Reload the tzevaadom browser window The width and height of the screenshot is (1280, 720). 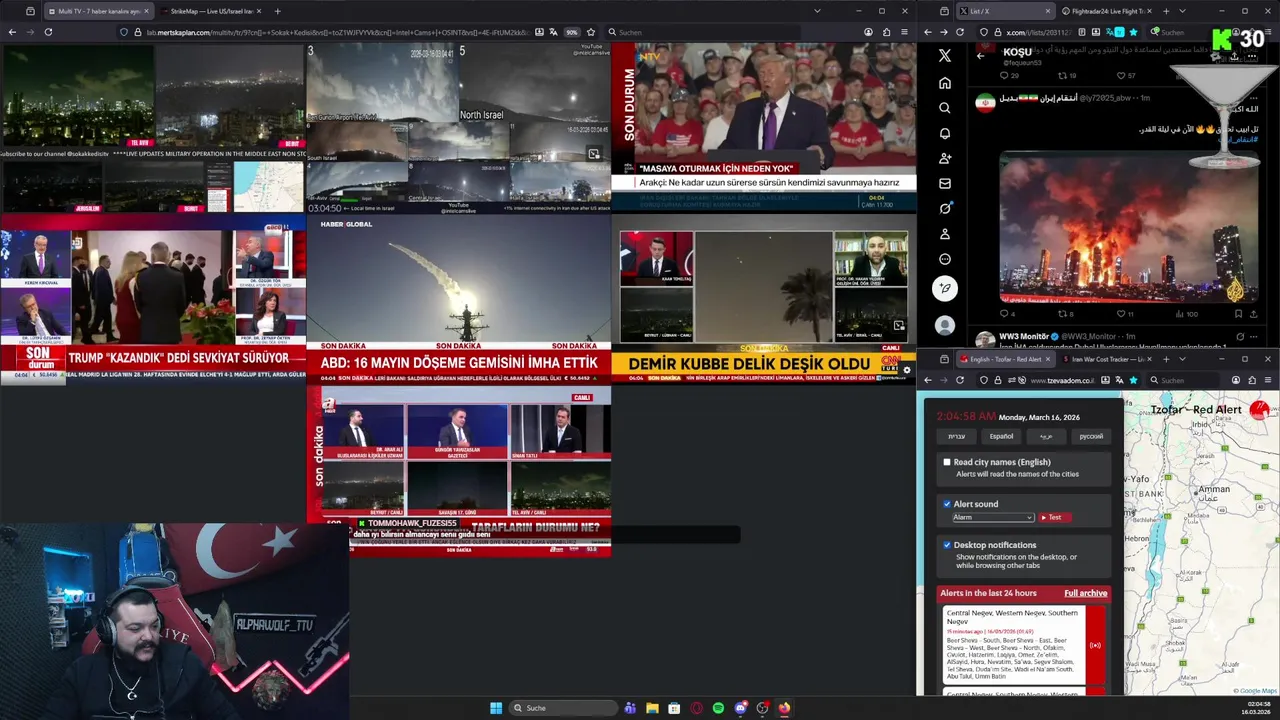pyautogui.click(x=960, y=380)
